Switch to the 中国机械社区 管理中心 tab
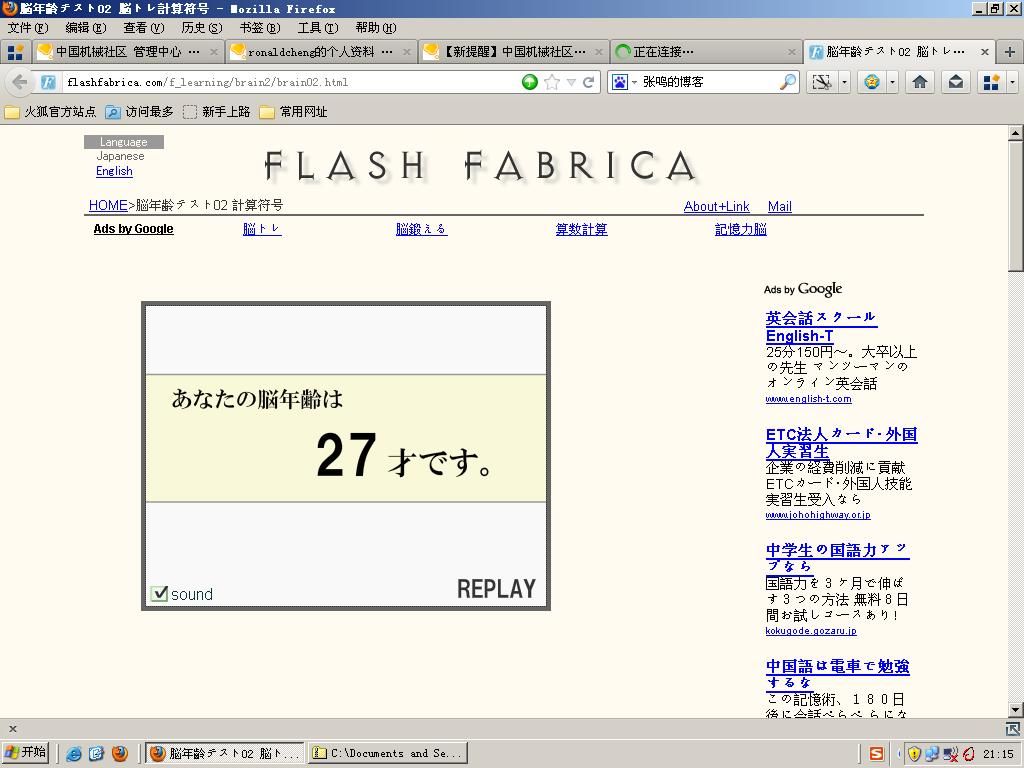Screen dimensions: 1024x768 [127, 52]
